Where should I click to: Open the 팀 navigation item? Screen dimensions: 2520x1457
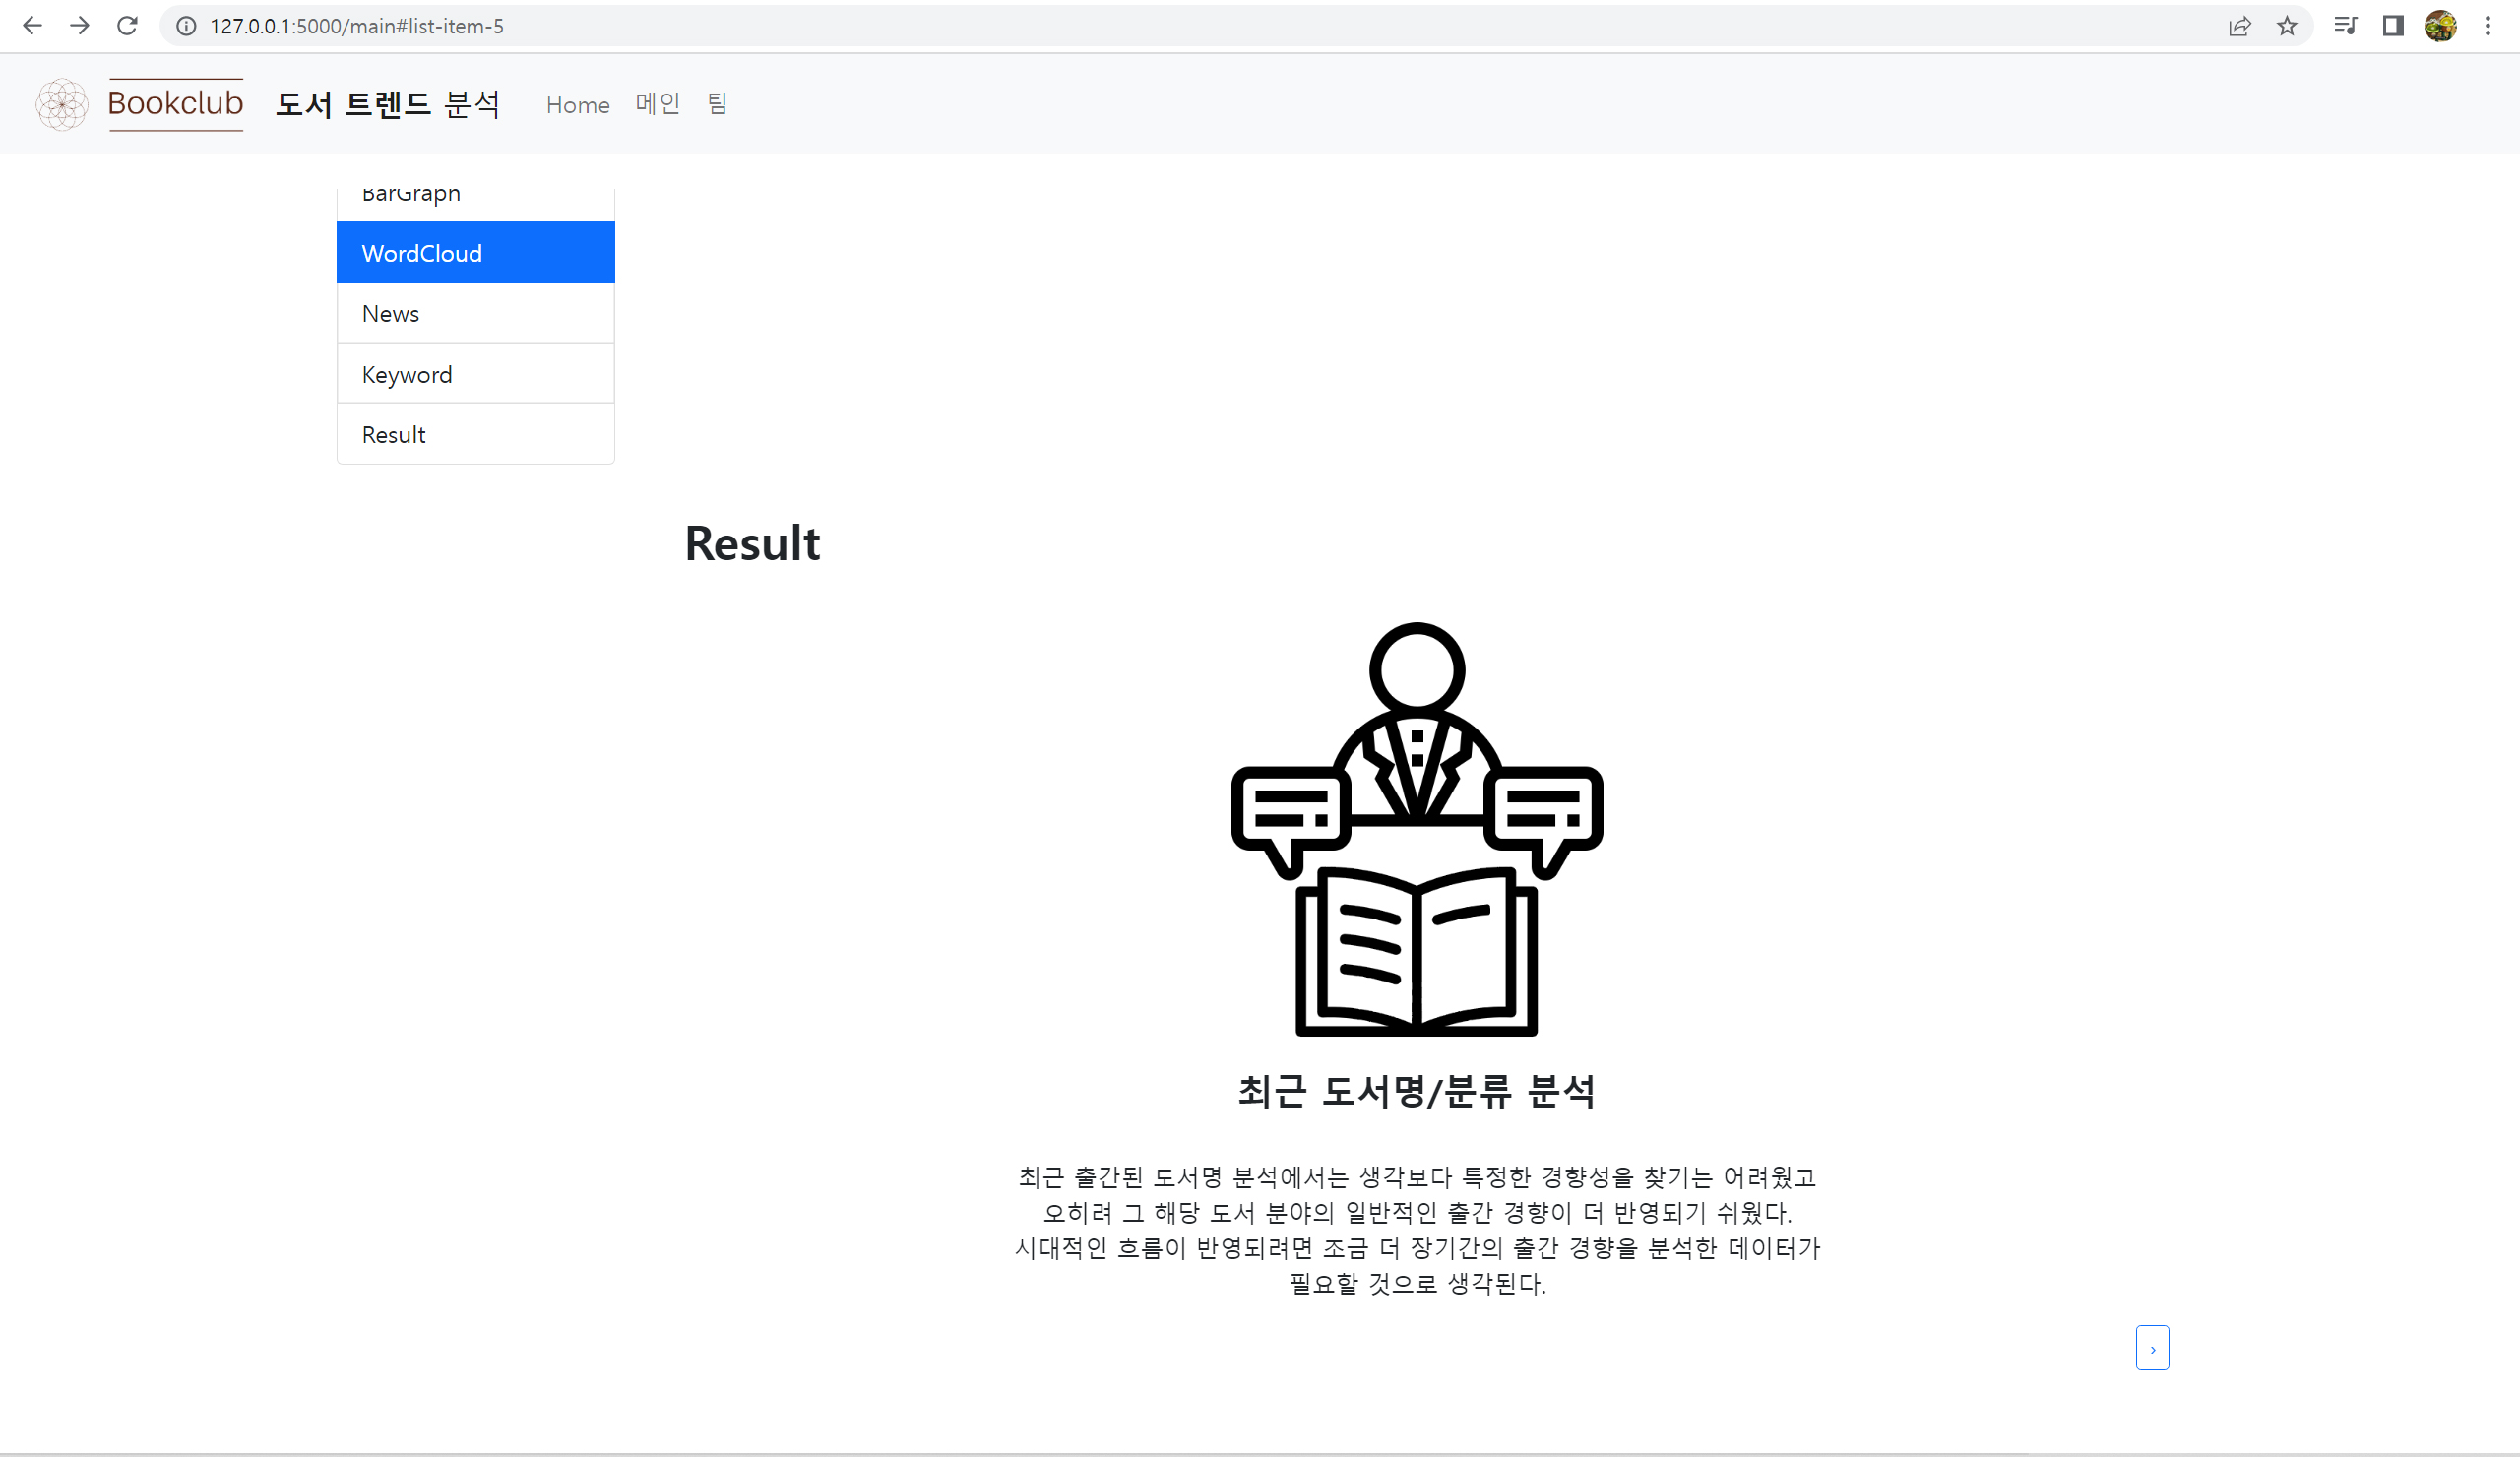click(716, 104)
